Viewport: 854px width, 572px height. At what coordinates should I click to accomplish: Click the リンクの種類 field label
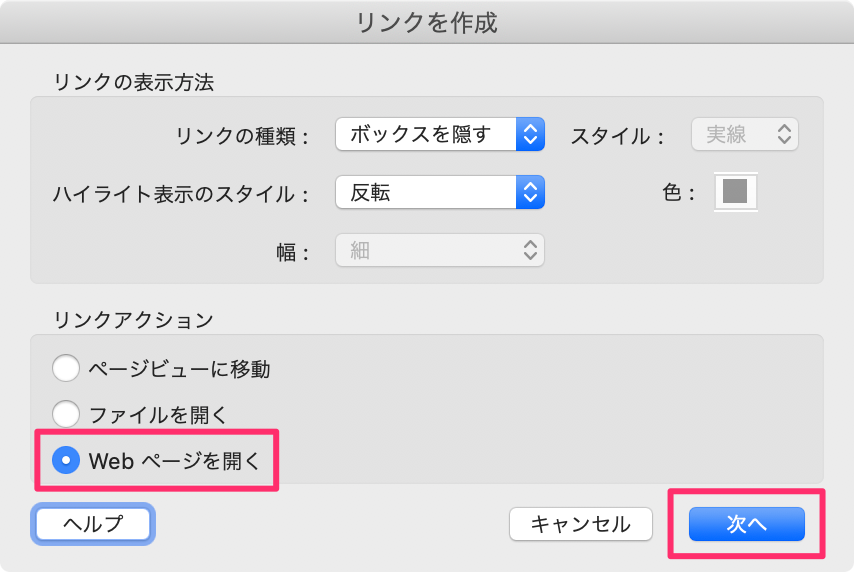click(x=241, y=135)
